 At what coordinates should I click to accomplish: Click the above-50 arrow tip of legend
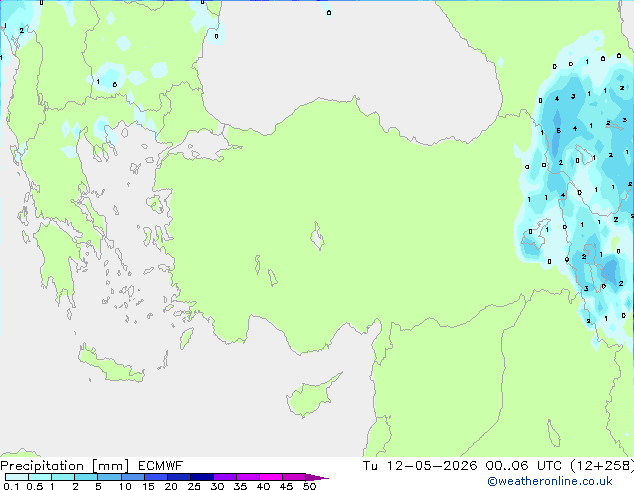click(317, 477)
